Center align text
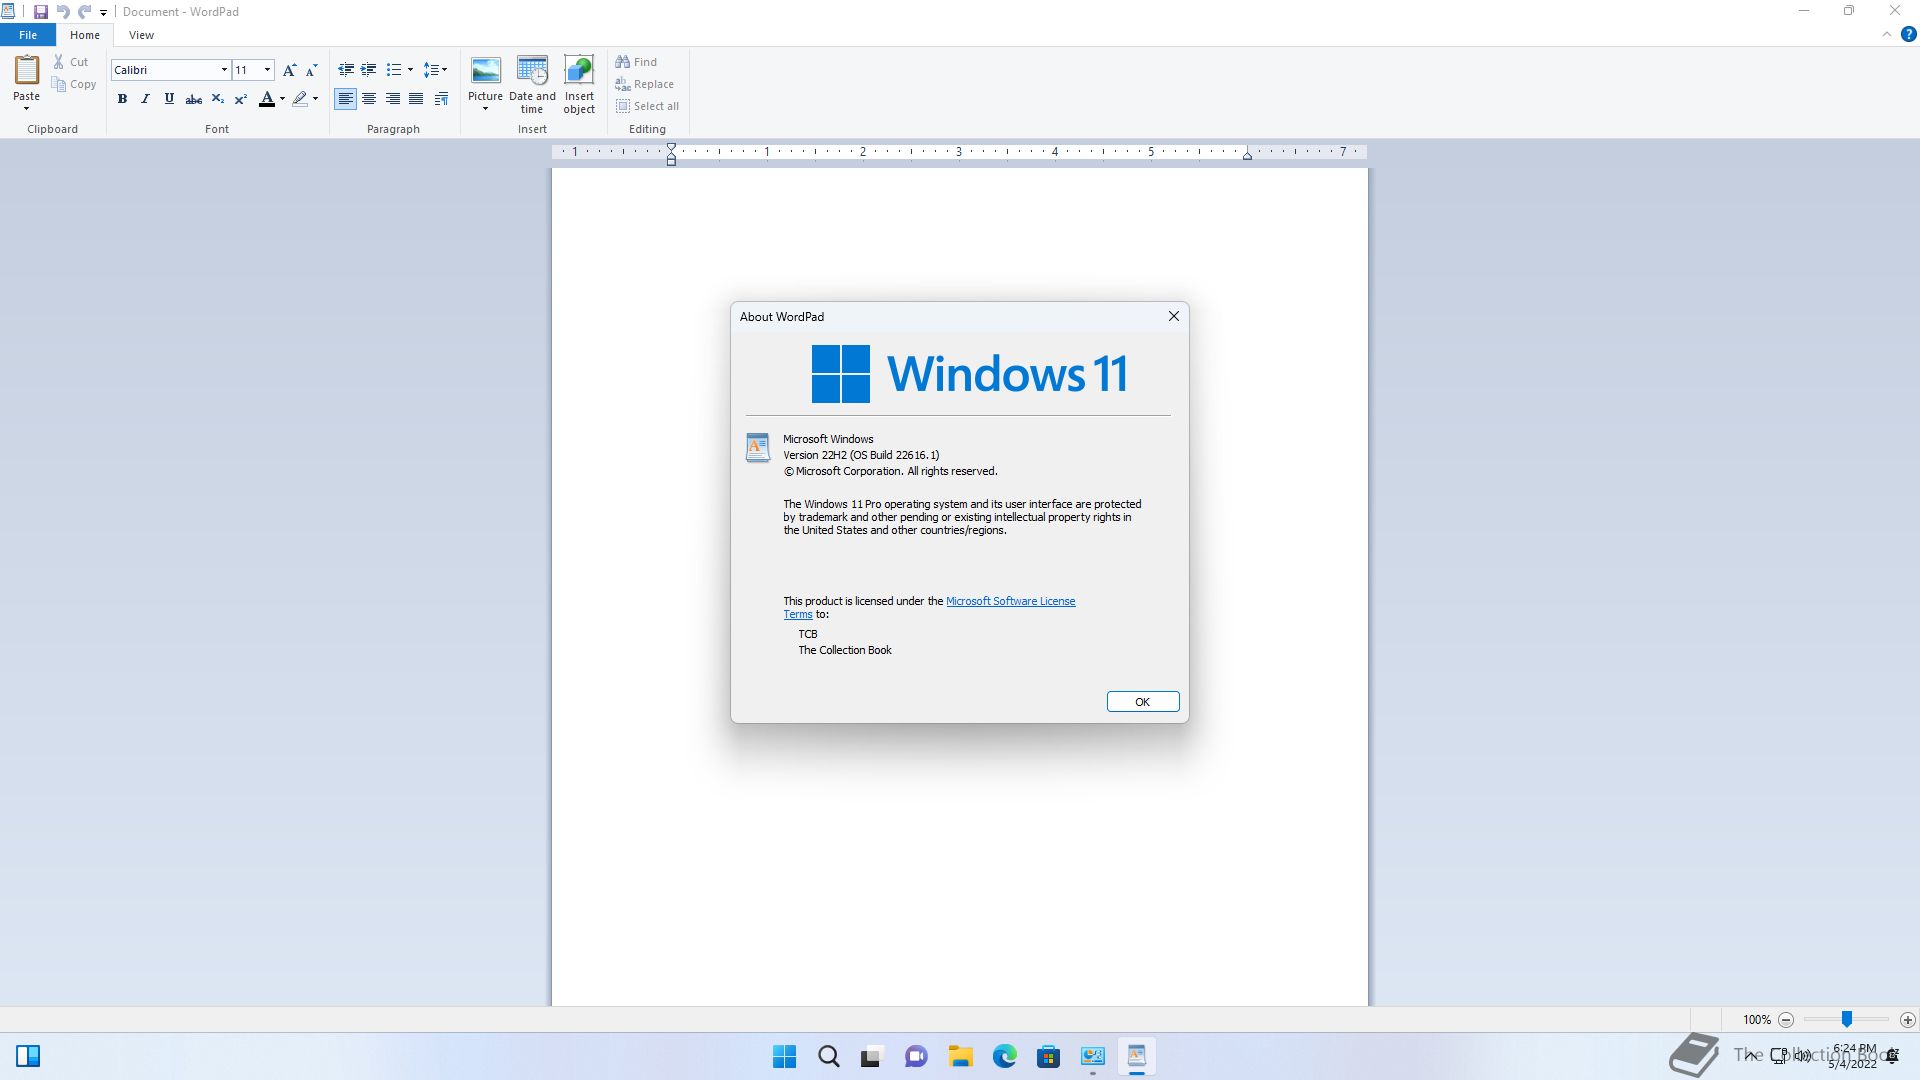 tap(369, 99)
